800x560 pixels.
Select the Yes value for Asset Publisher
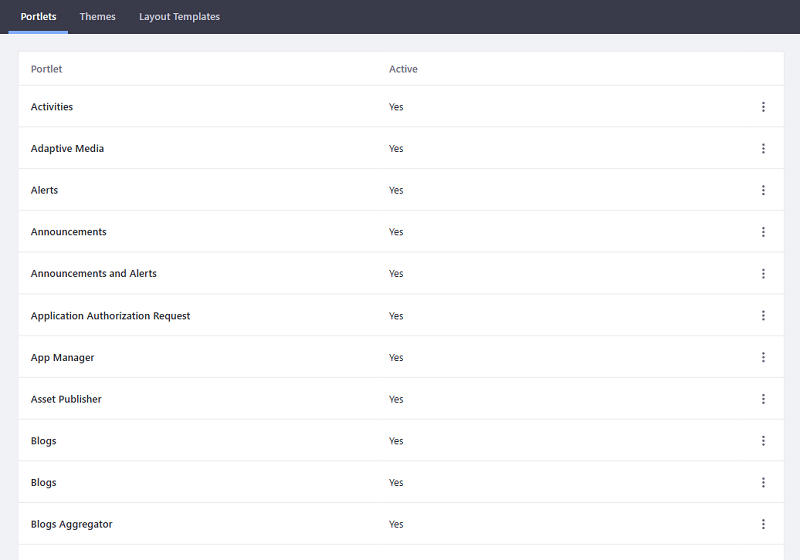click(x=396, y=399)
